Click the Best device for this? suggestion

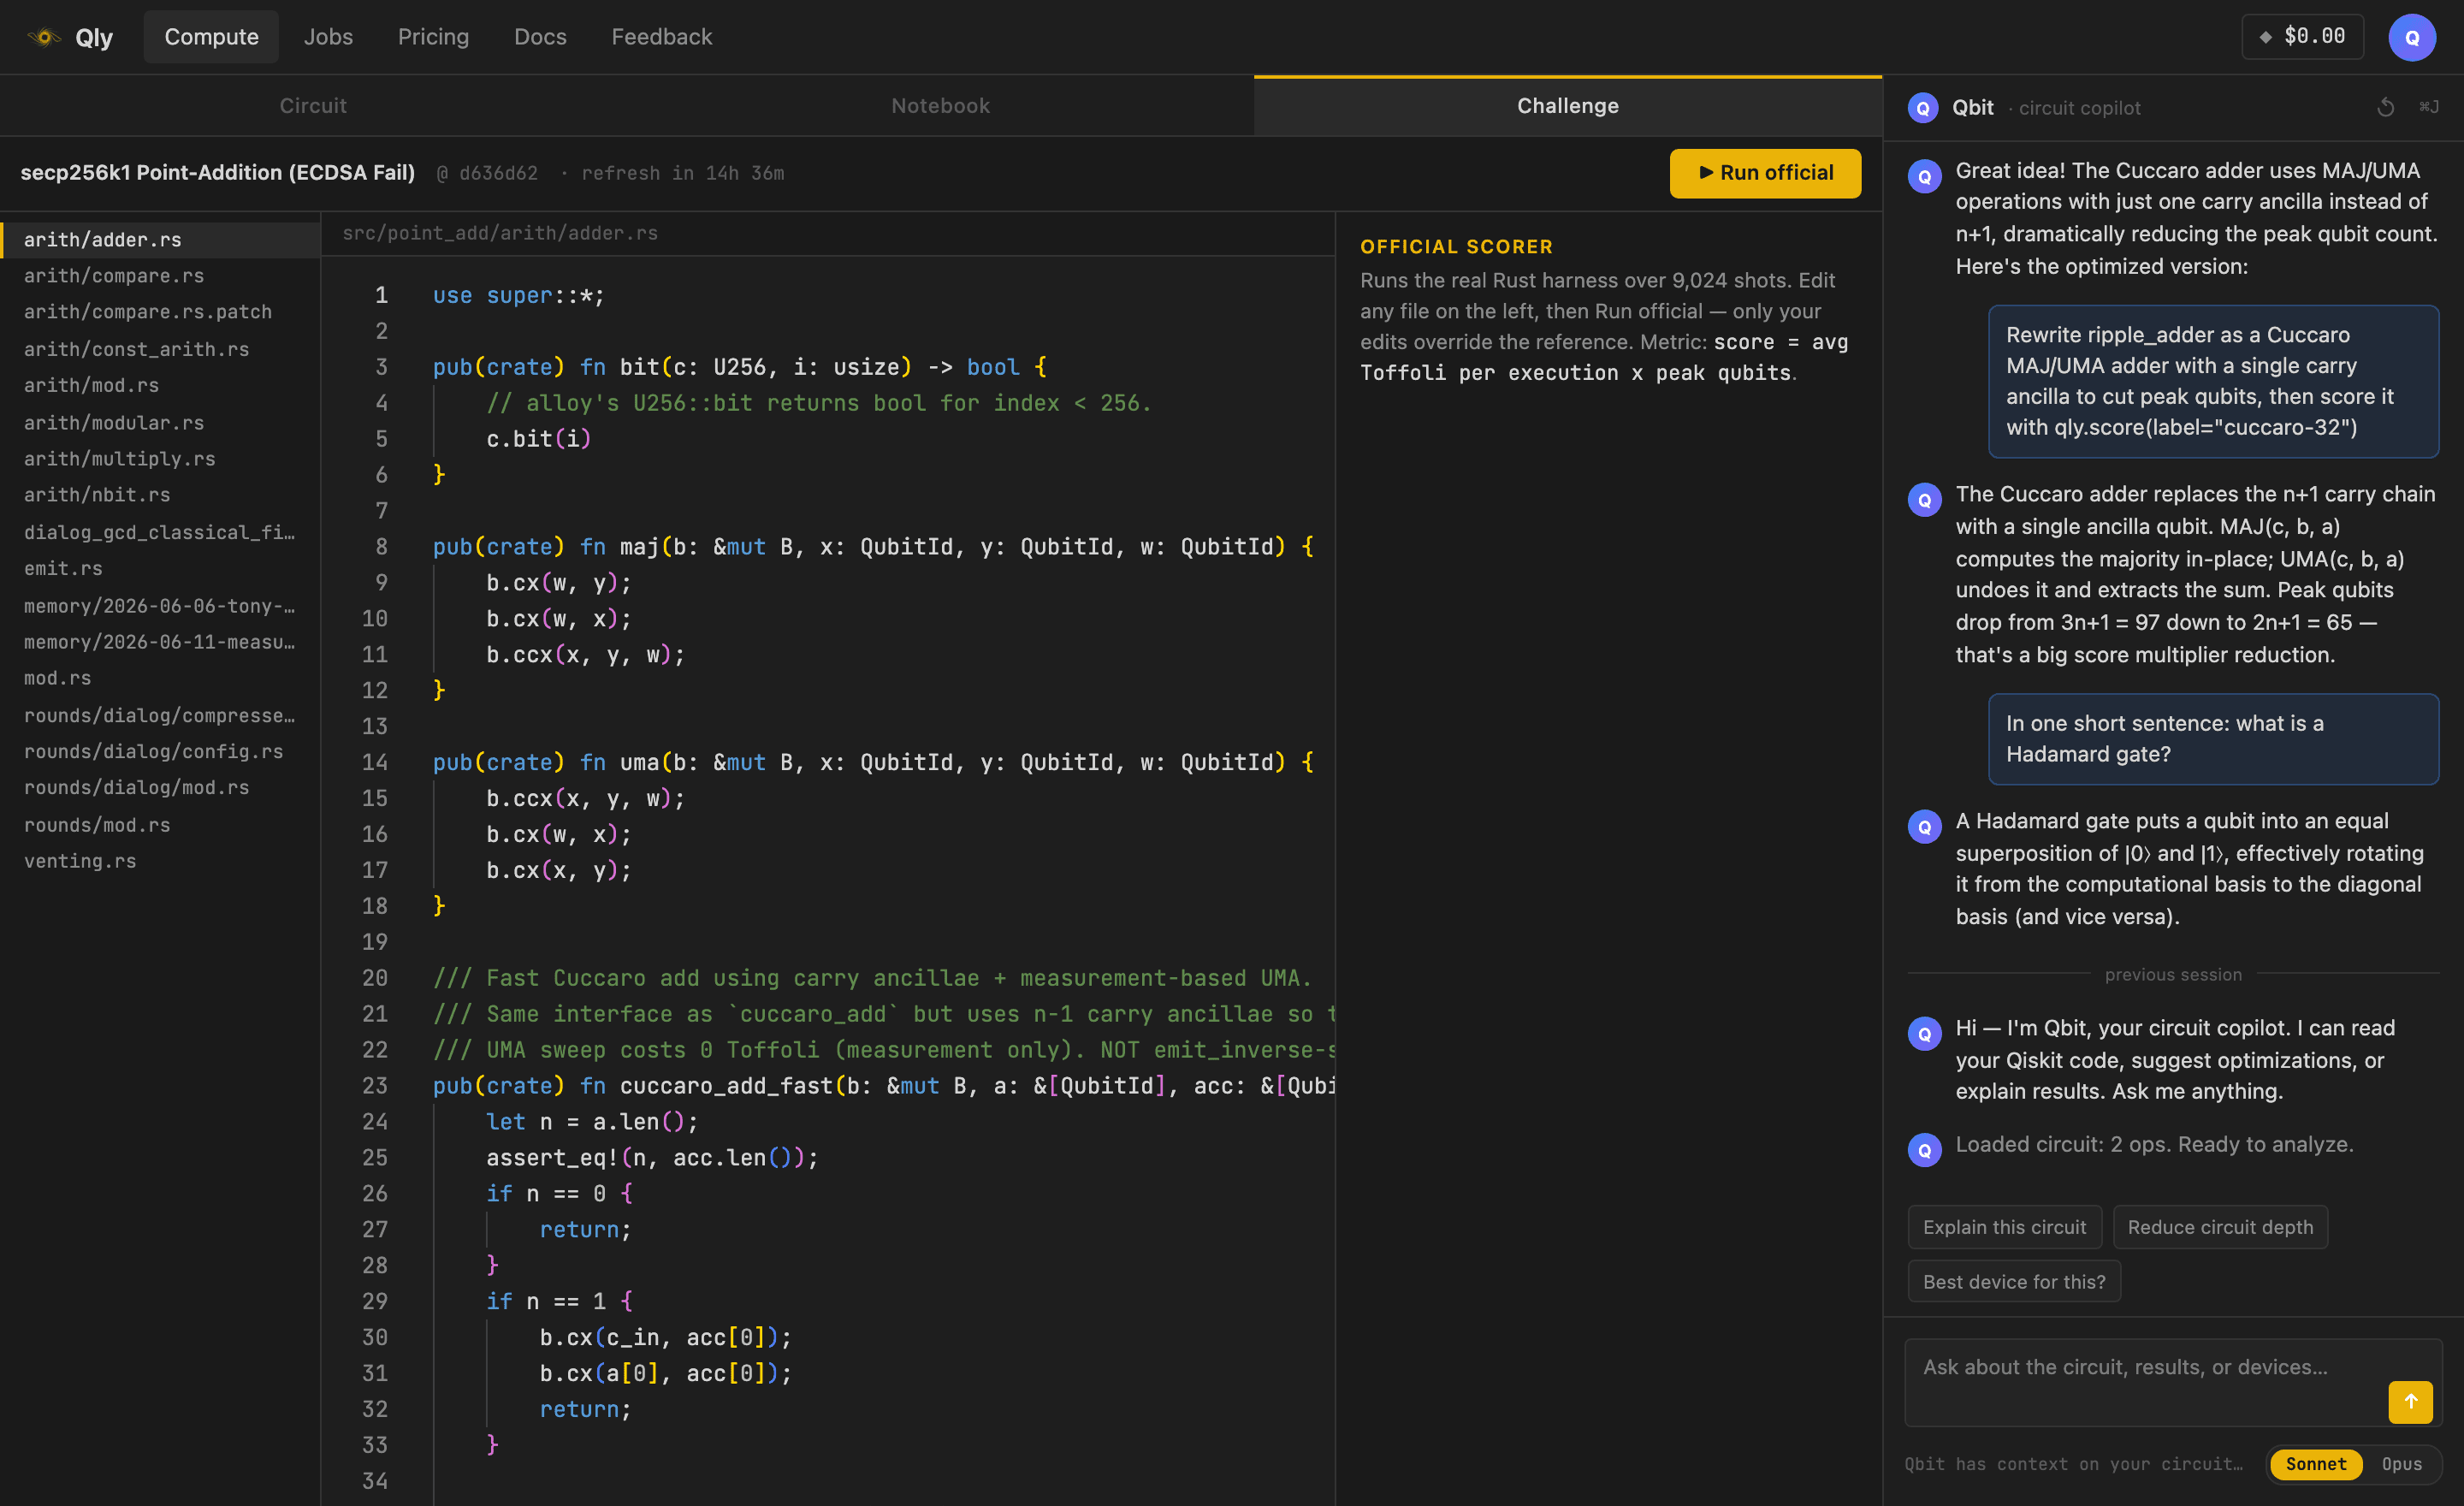pyautogui.click(x=2014, y=1282)
